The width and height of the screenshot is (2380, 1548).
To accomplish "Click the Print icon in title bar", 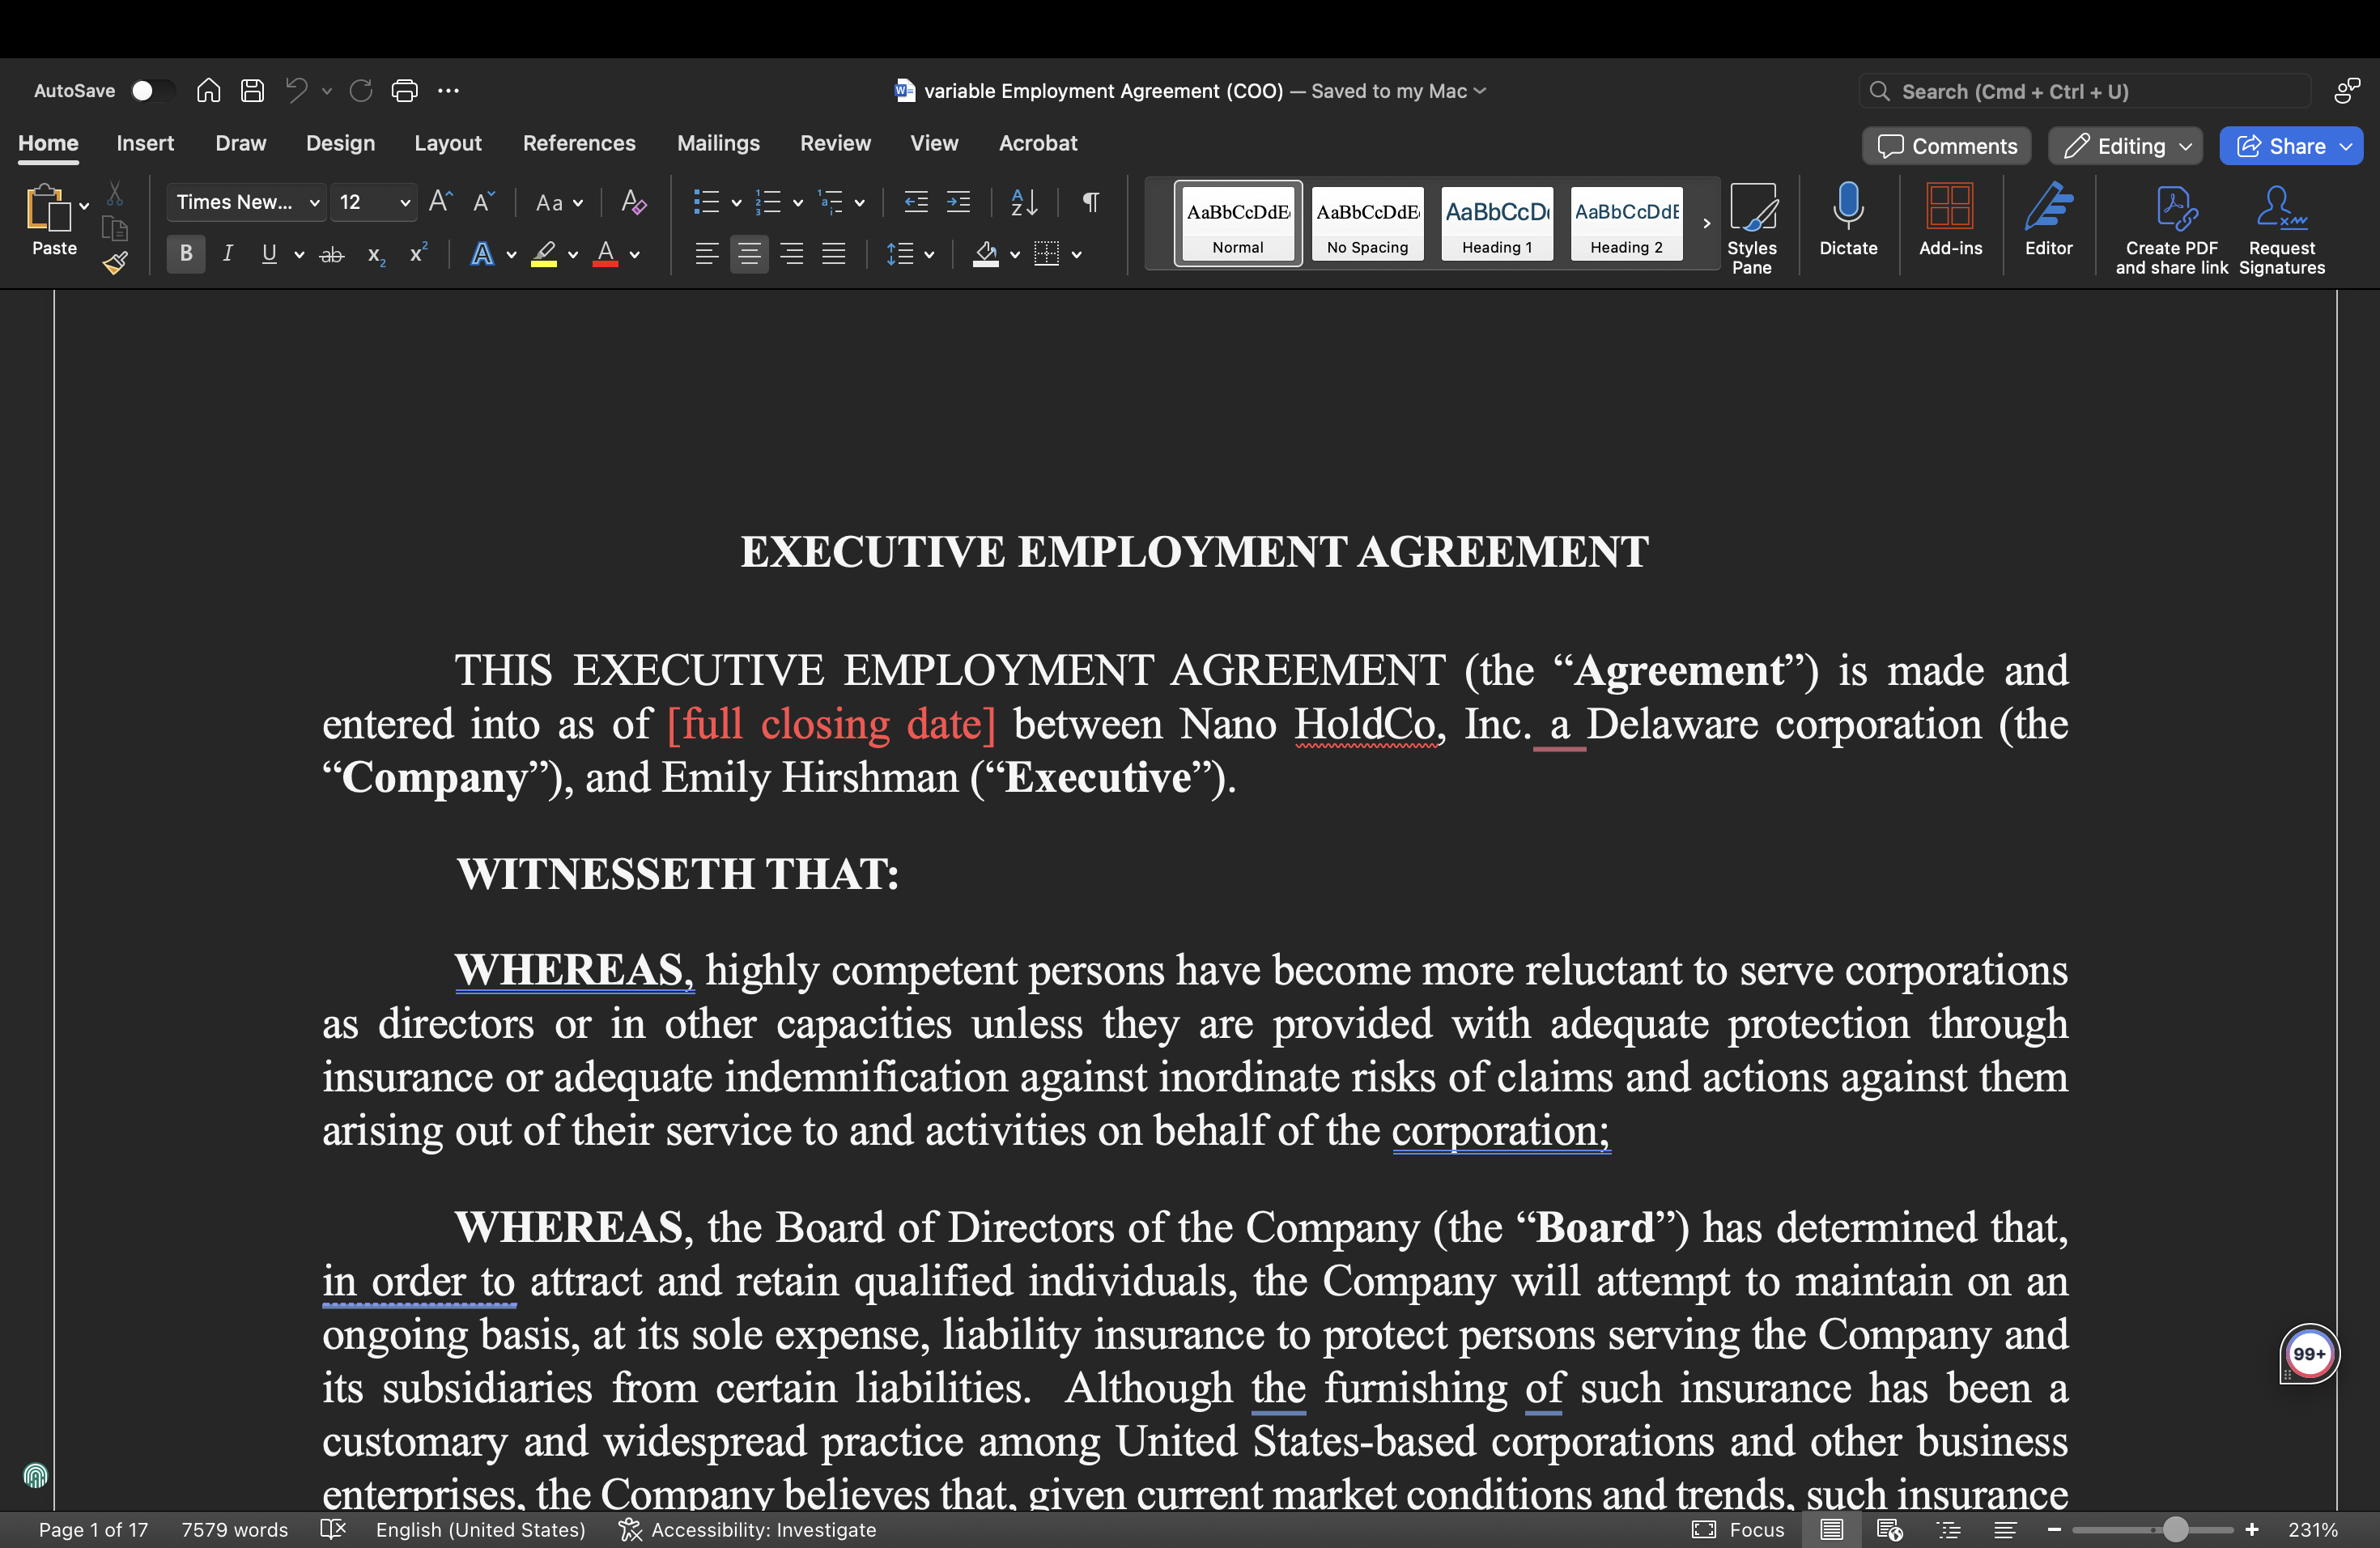I will 404,91.
